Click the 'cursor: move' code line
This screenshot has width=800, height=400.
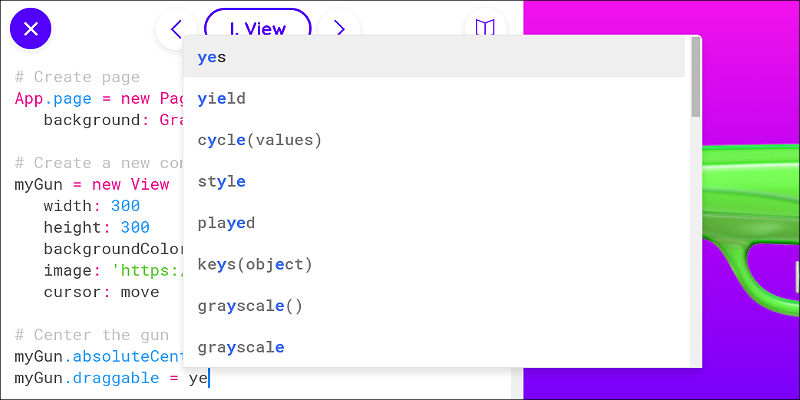102,292
